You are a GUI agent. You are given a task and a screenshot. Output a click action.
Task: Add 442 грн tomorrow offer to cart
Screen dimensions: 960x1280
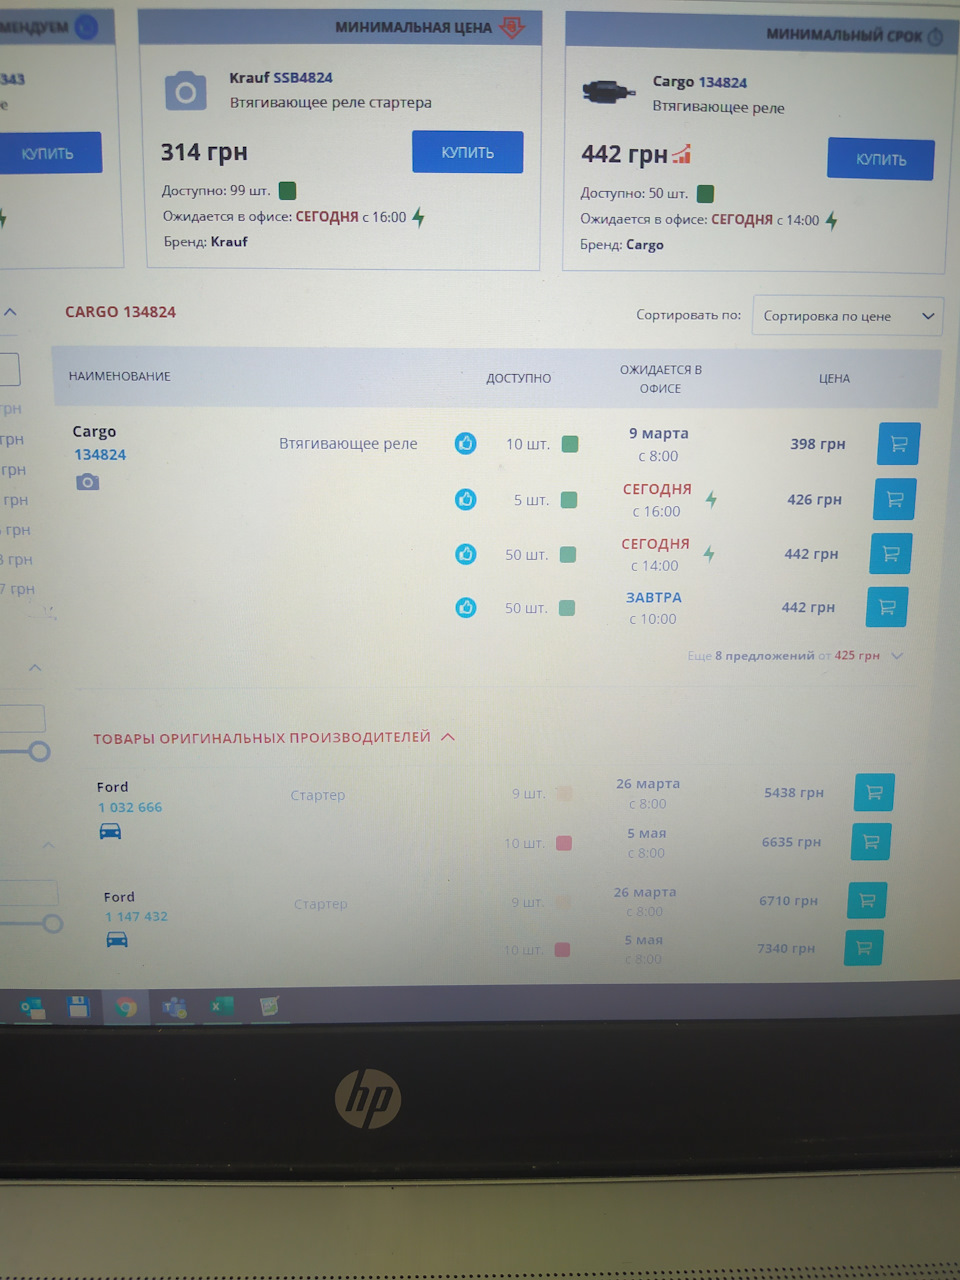pos(886,607)
